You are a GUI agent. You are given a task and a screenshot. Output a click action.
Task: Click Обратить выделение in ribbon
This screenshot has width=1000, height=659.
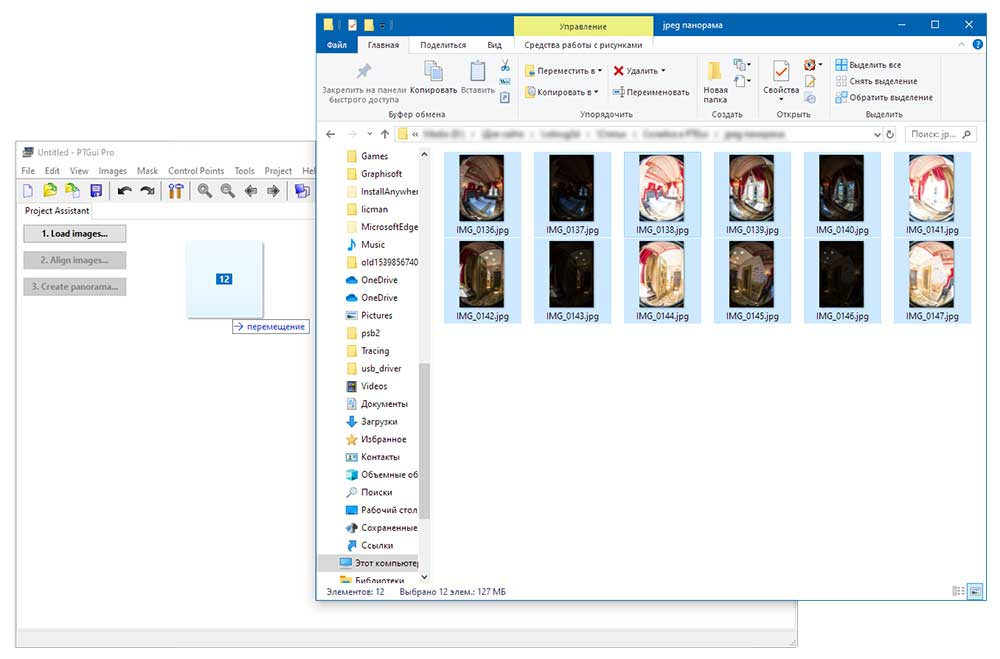[884, 98]
